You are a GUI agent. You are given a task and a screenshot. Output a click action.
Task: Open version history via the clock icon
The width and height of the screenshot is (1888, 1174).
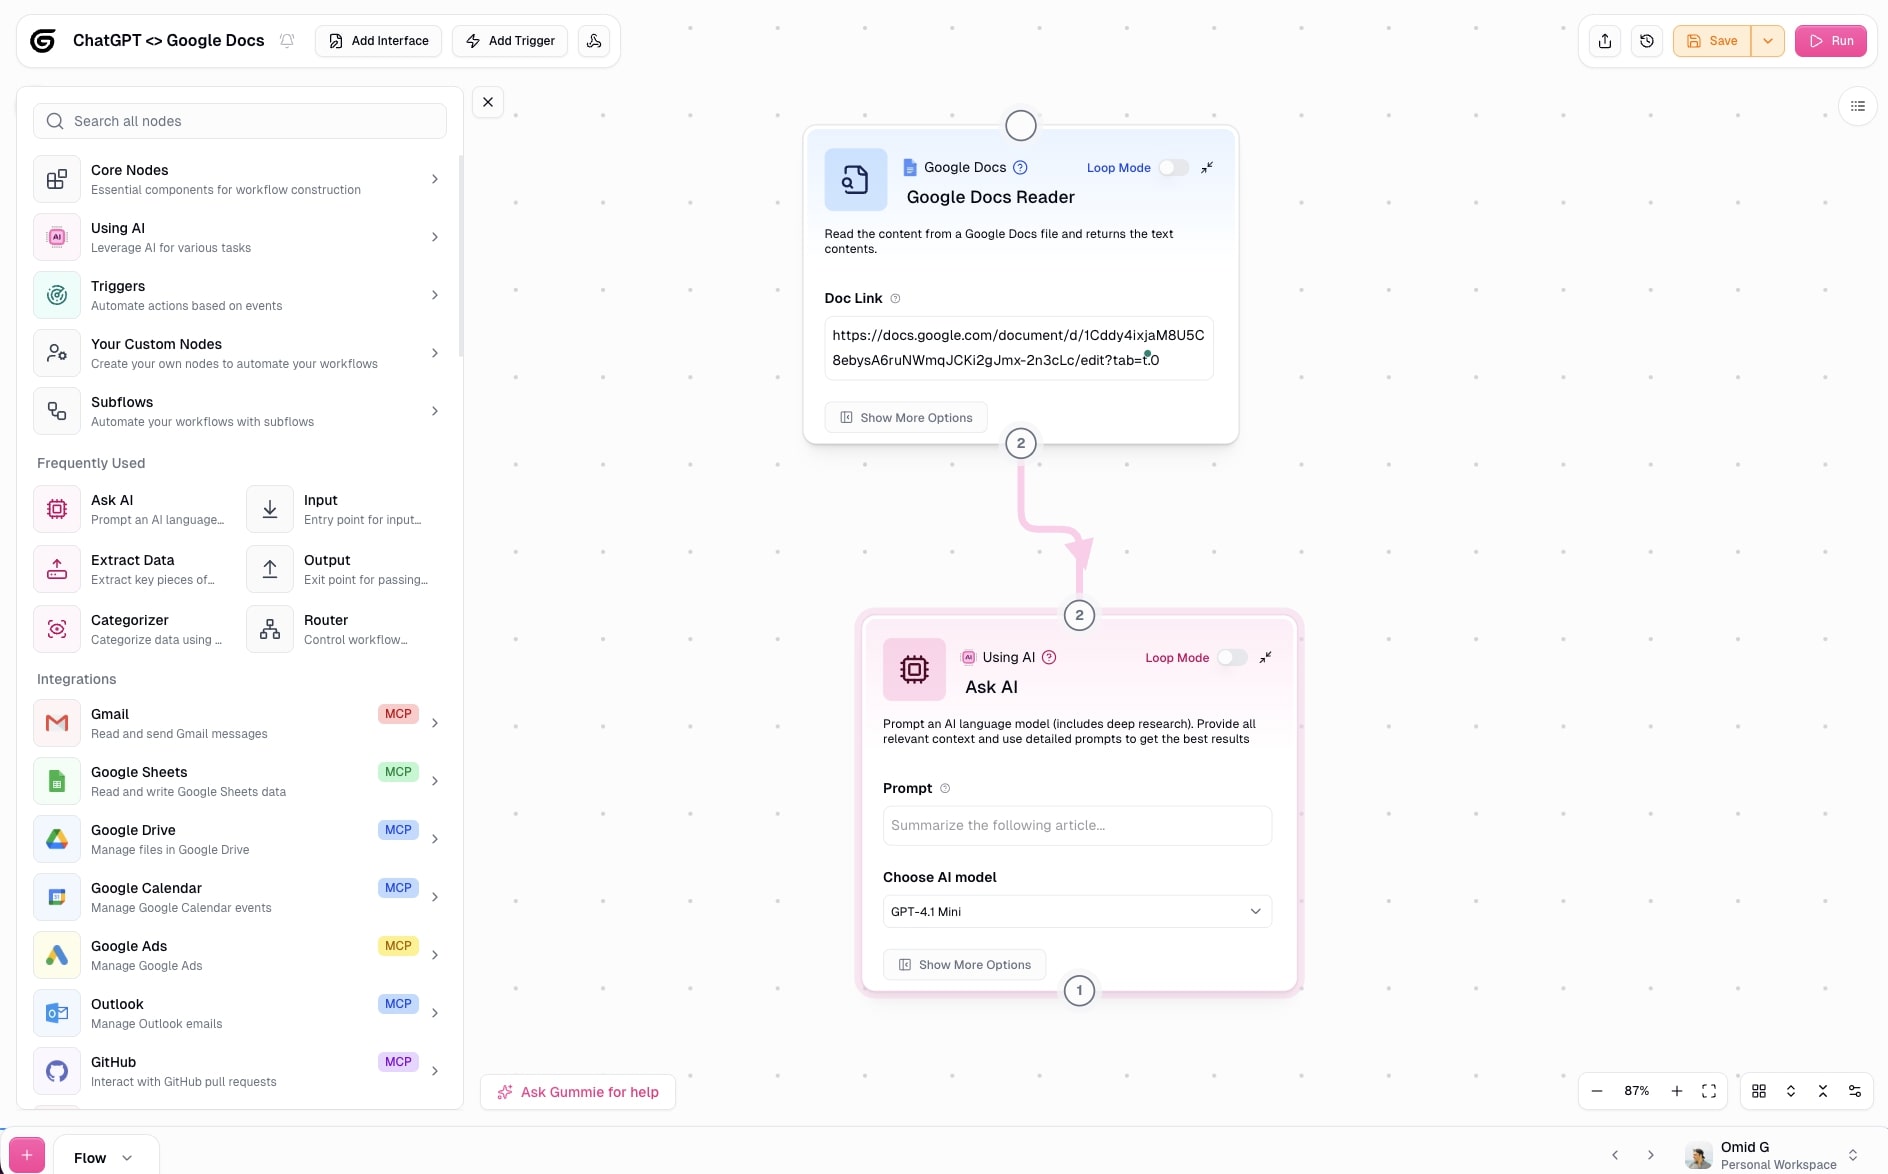click(x=1647, y=40)
